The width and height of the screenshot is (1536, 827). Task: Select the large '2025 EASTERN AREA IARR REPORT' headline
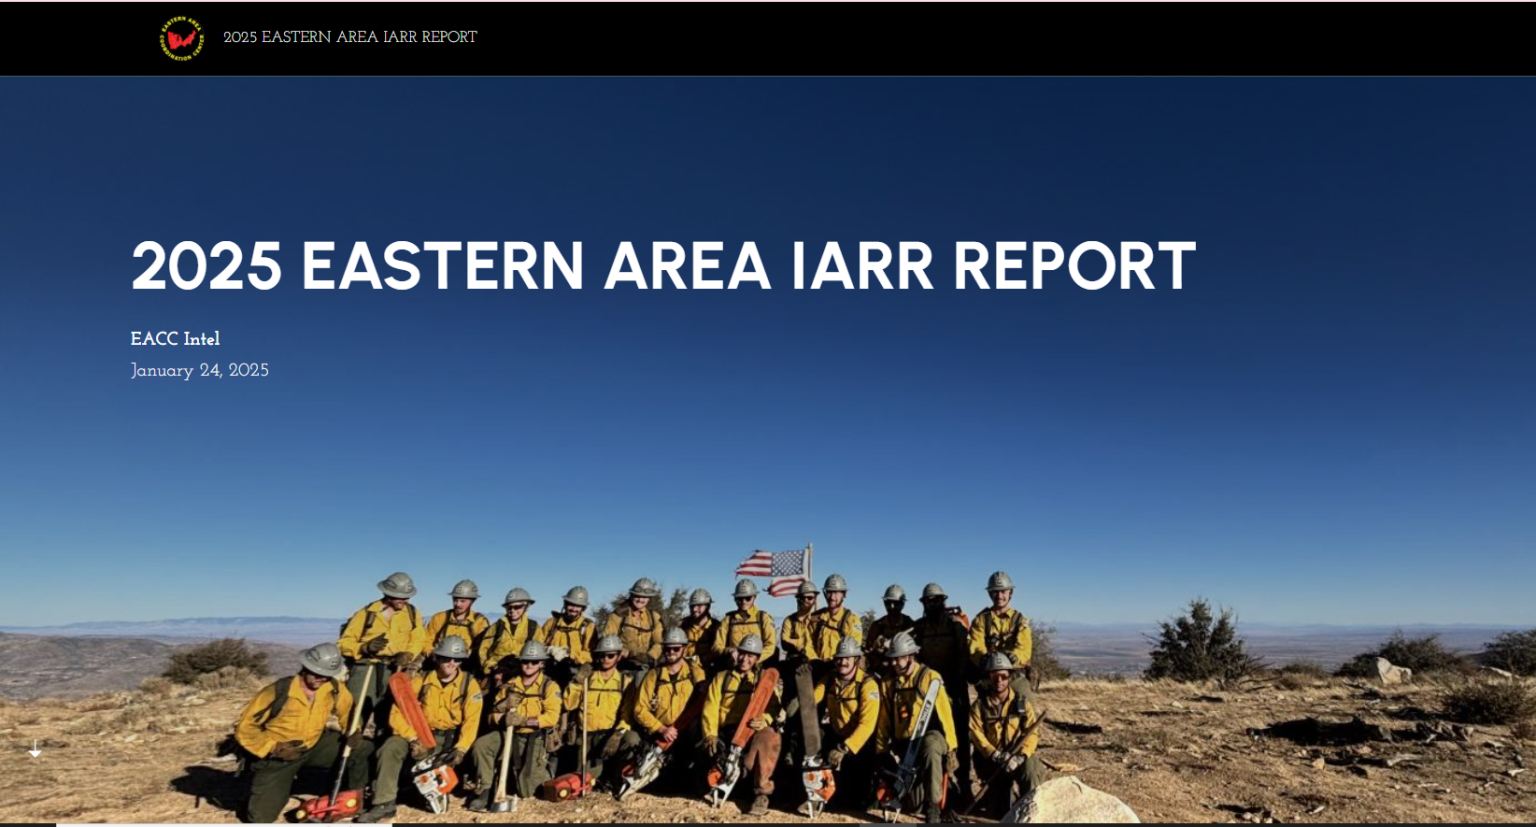[662, 266]
